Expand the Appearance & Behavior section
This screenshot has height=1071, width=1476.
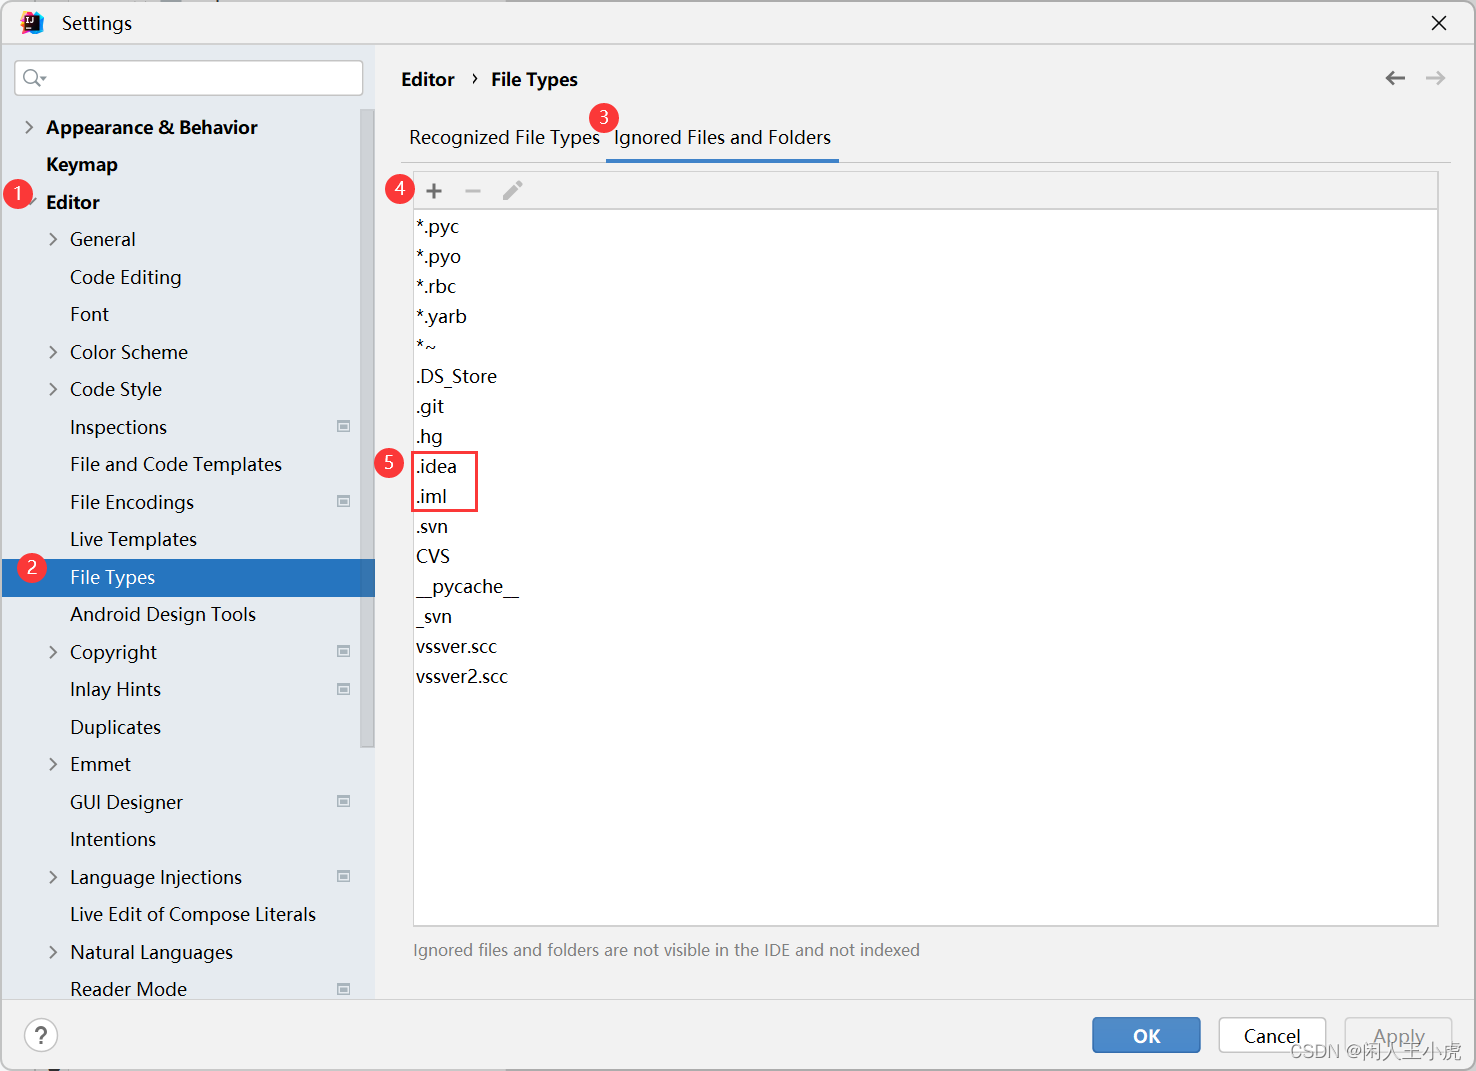click(x=29, y=127)
